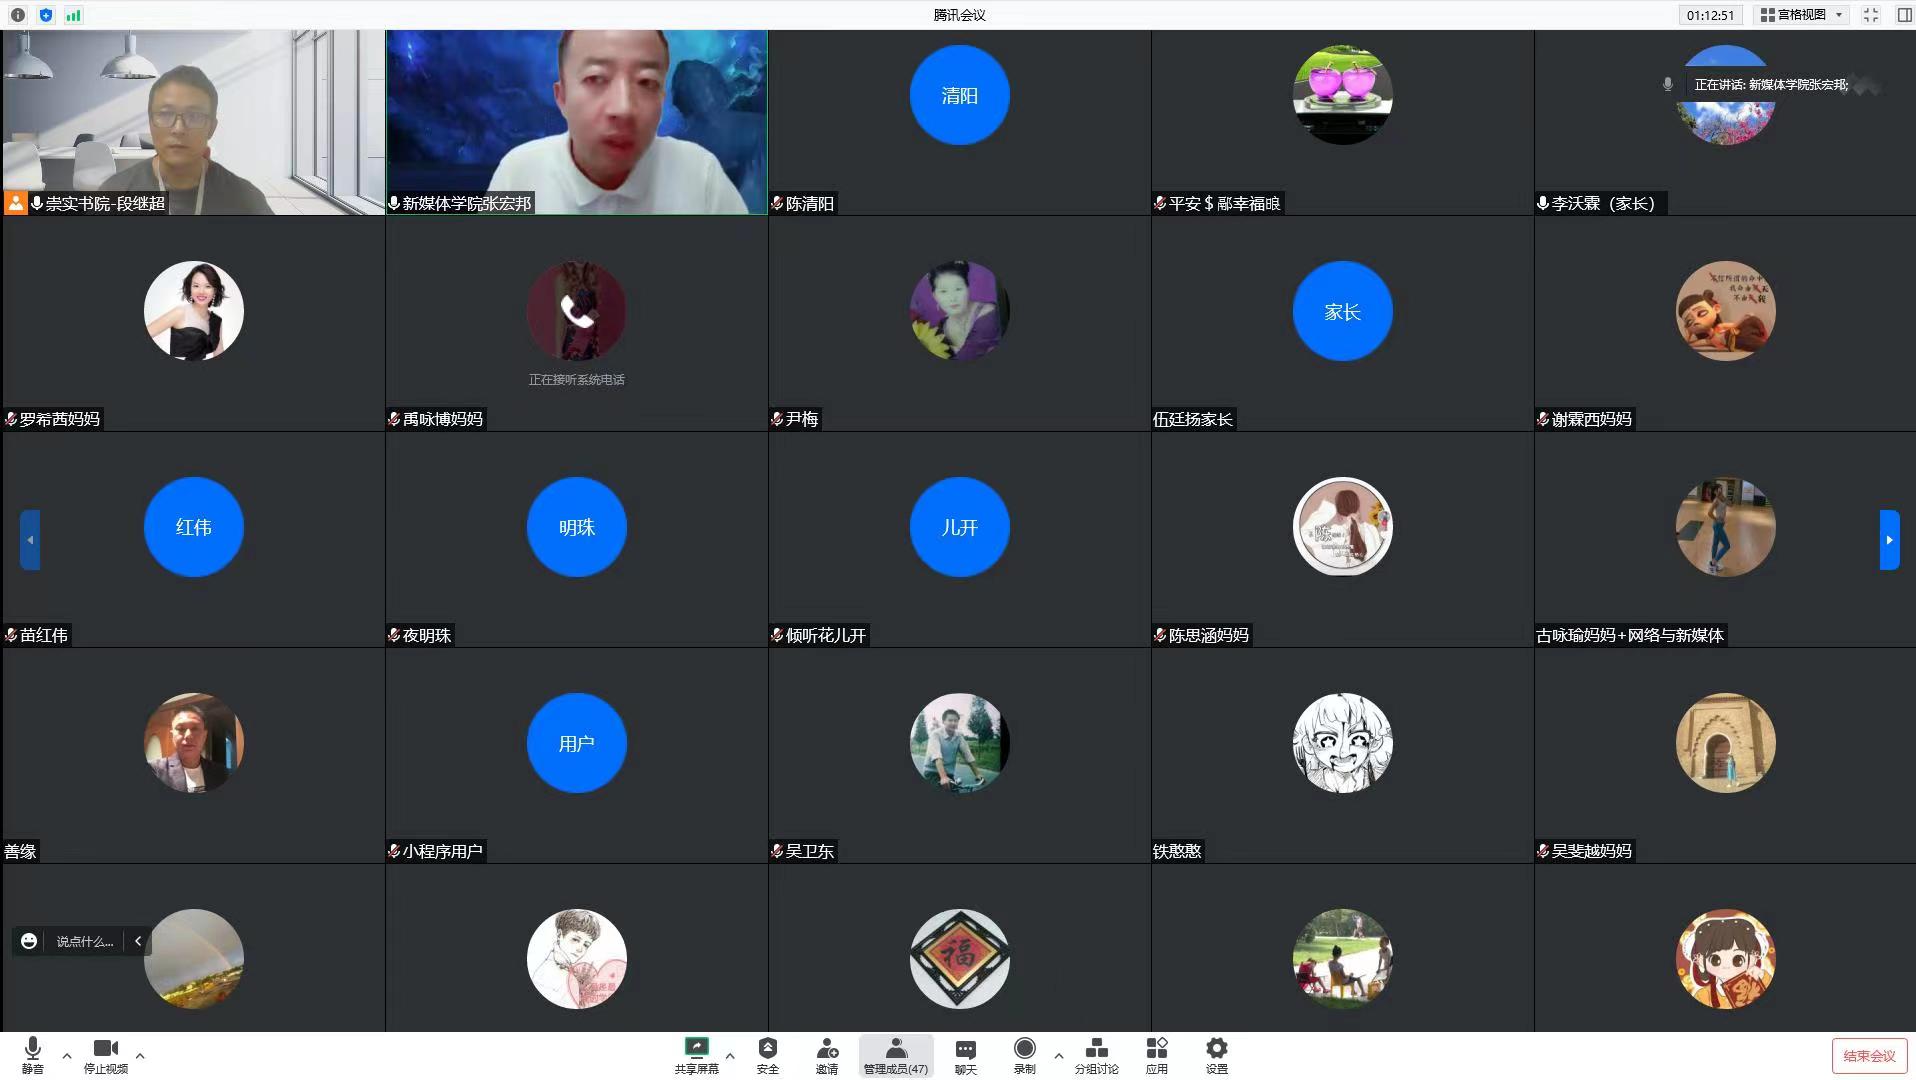This screenshot has width=1916, height=1080.
Task: Open the 宫格视图 layout dropdown
Action: tap(1803, 15)
